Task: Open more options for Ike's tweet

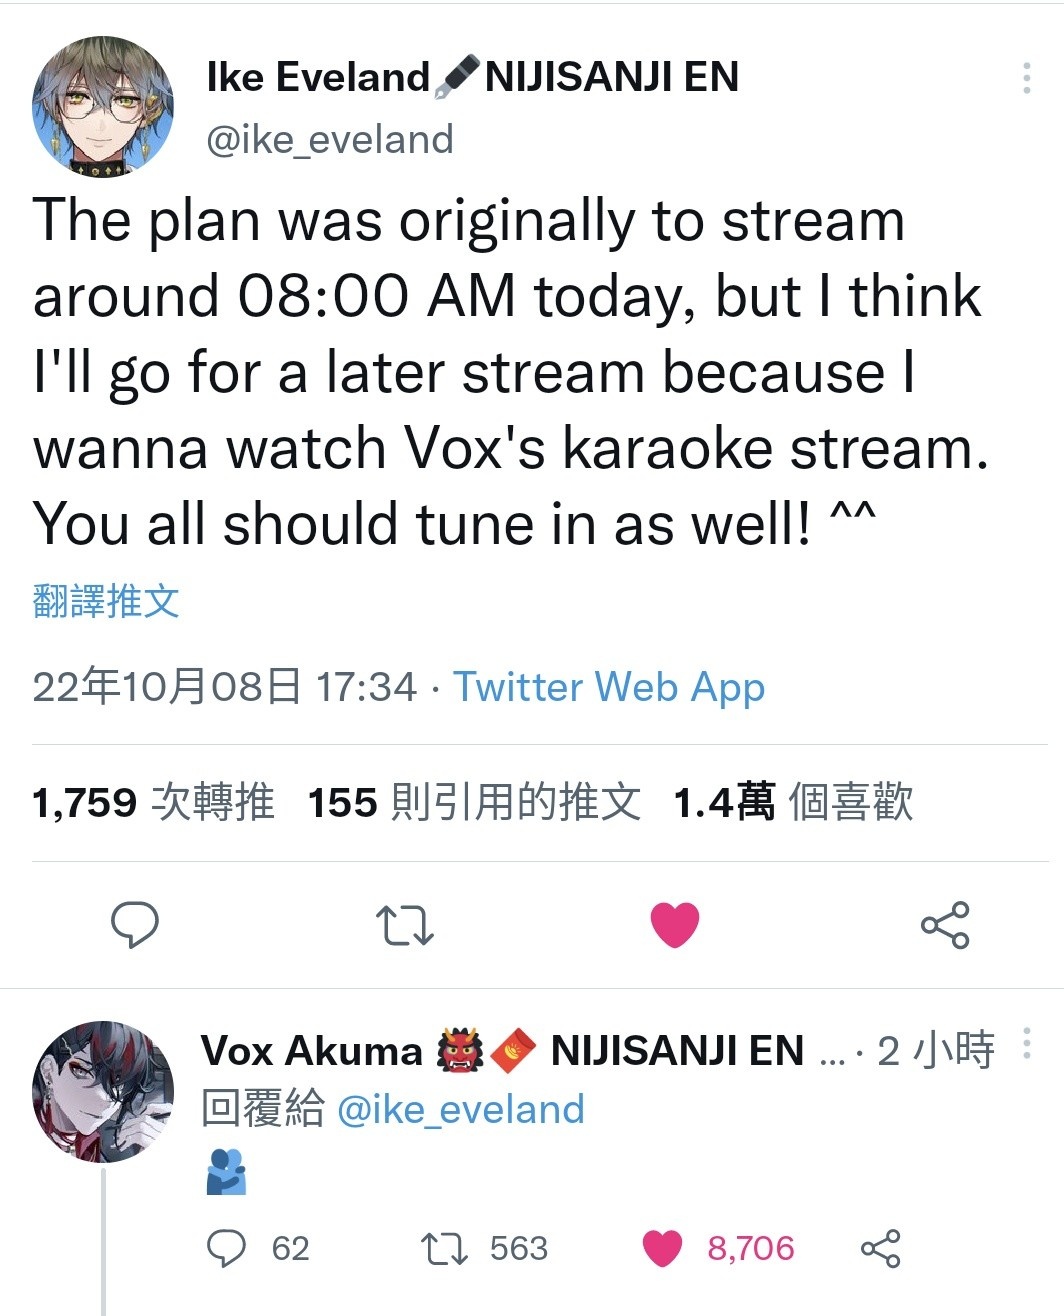Action: tap(1027, 78)
